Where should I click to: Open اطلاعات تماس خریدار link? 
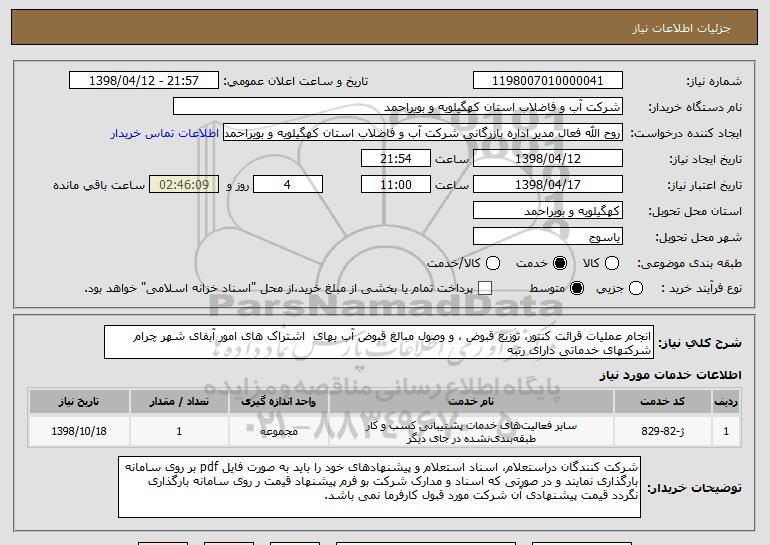click(165, 133)
